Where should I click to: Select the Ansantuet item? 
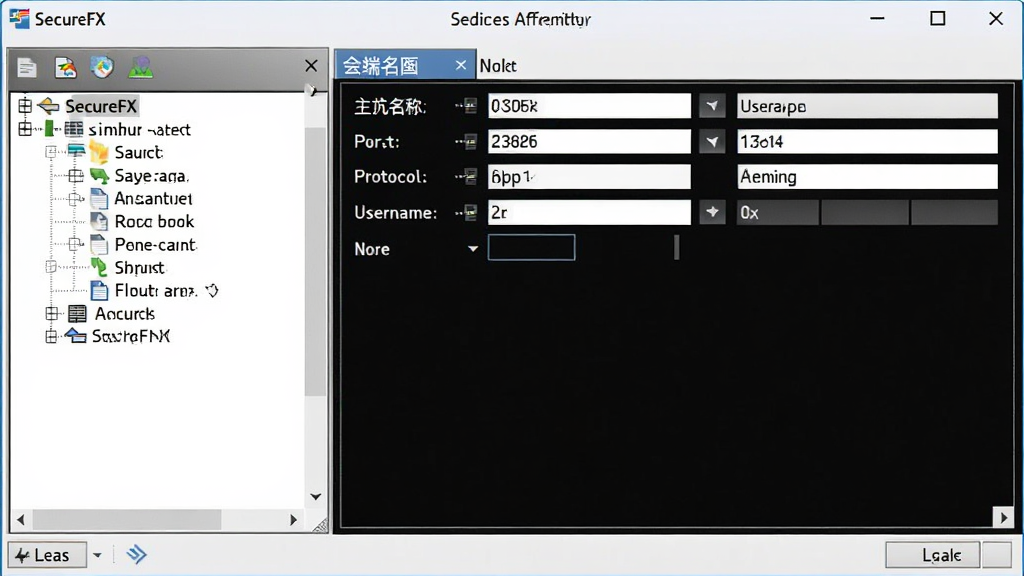point(153,199)
